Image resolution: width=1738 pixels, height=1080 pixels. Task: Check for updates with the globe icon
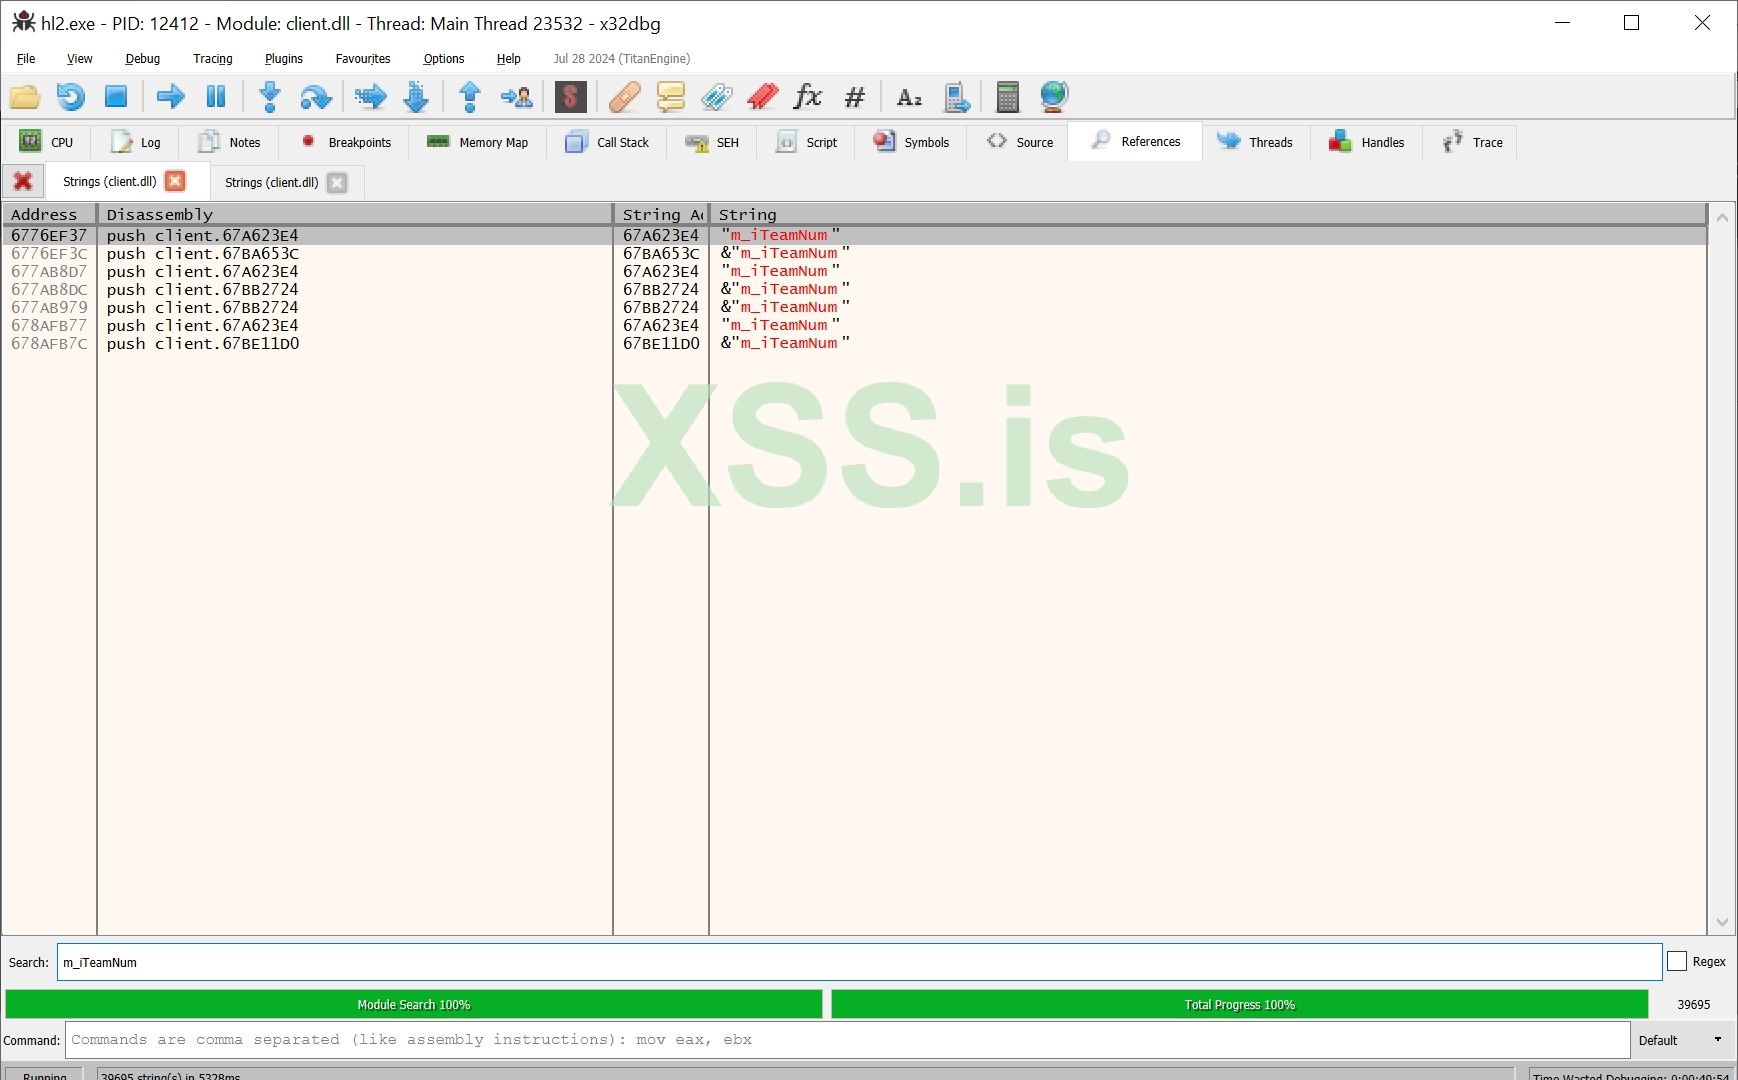click(1054, 97)
